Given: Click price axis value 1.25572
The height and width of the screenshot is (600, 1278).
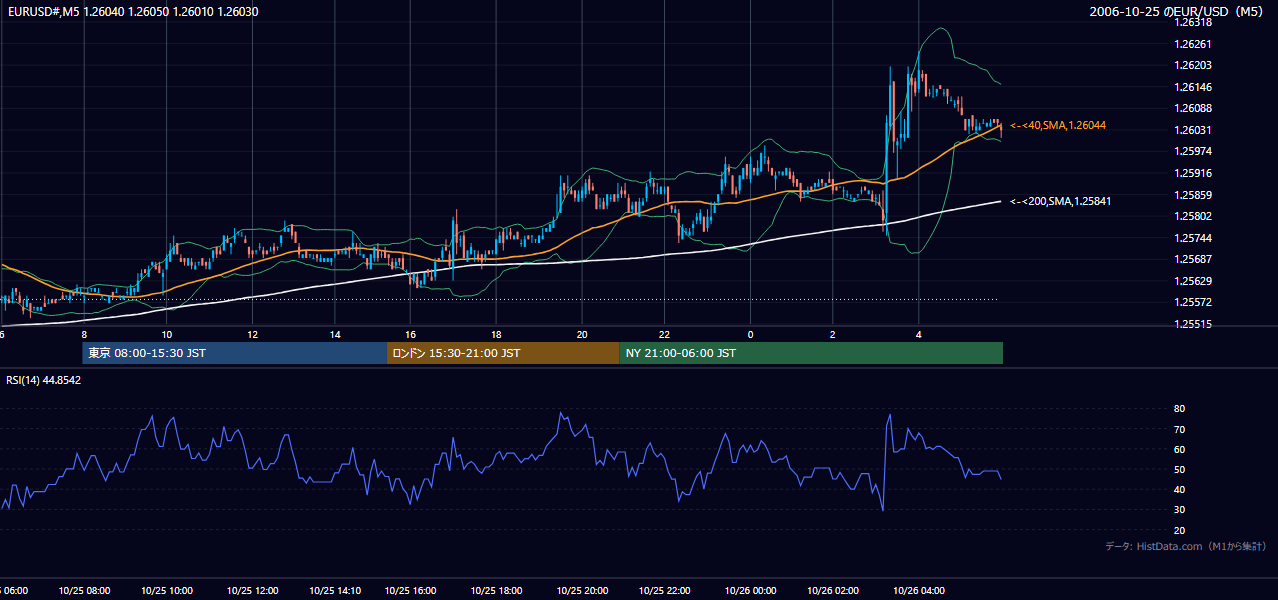Looking at the screenshot, I should pos(1193,302).
